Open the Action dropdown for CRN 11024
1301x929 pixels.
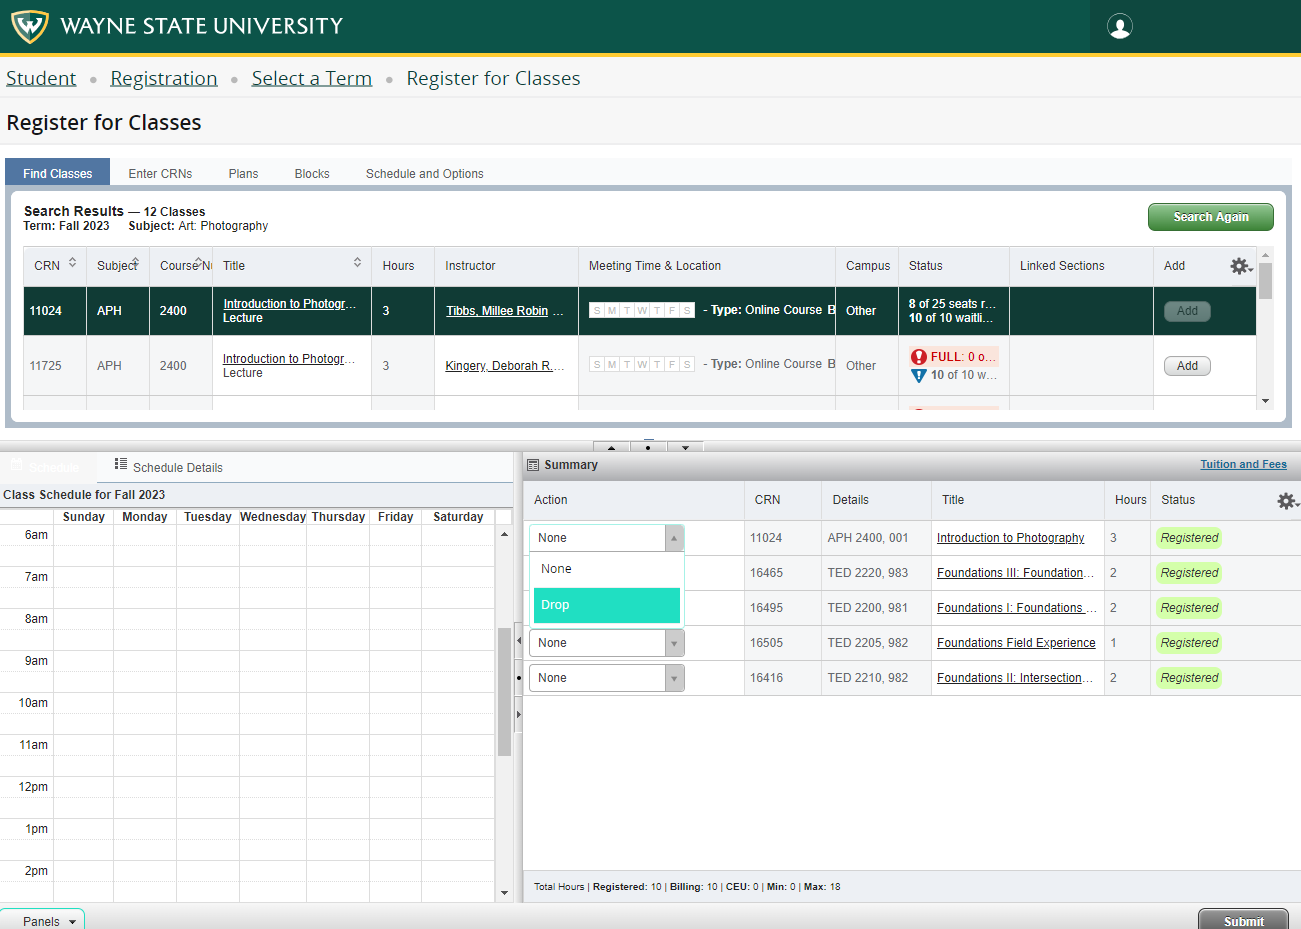pos(606,538)
